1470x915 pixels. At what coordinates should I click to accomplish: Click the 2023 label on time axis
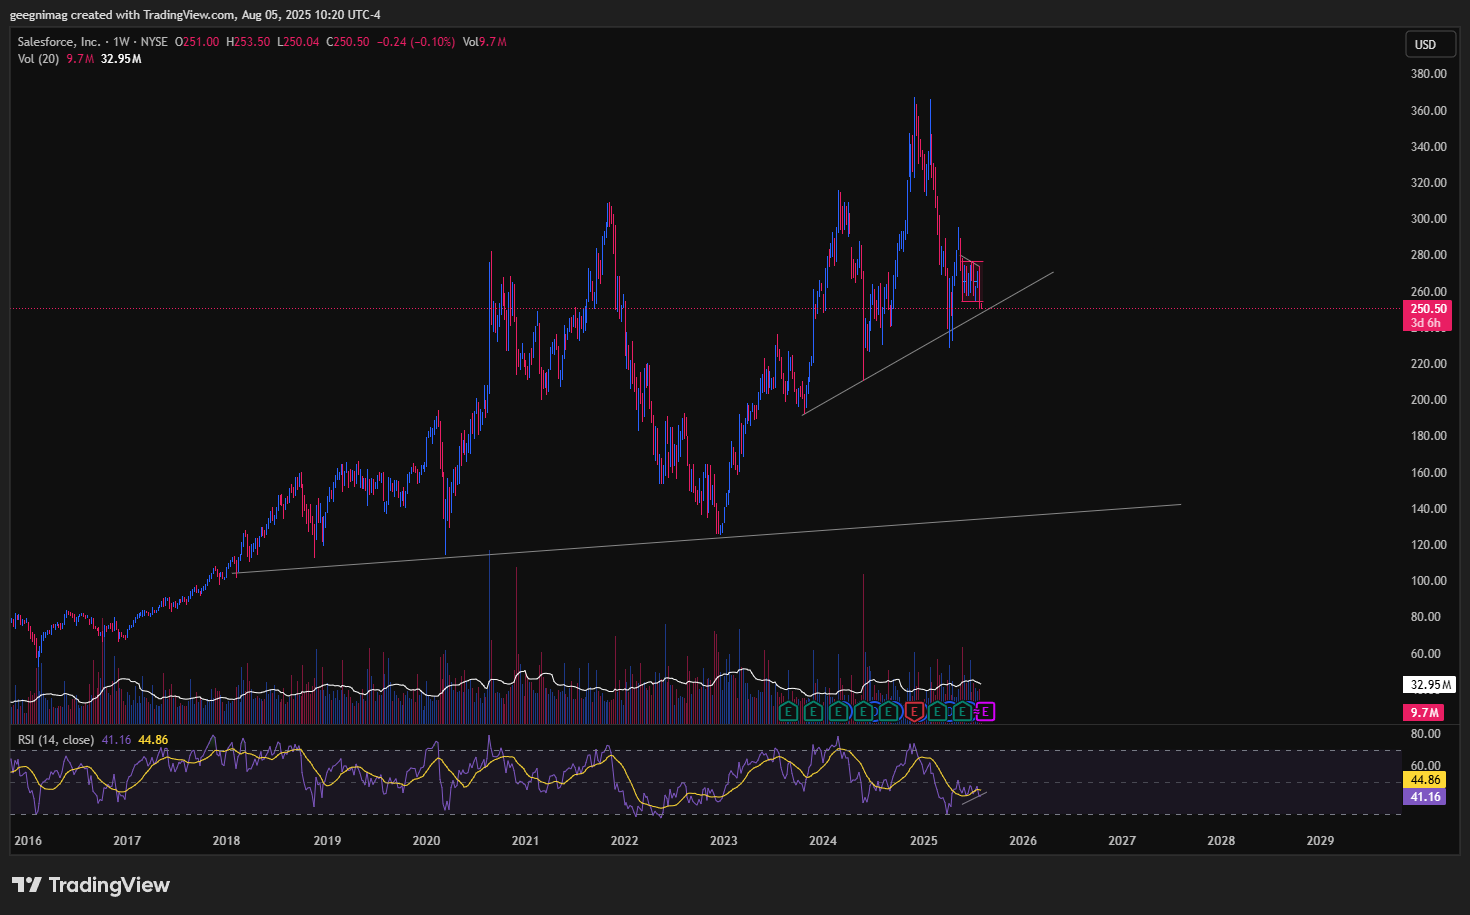coord(724,841)
